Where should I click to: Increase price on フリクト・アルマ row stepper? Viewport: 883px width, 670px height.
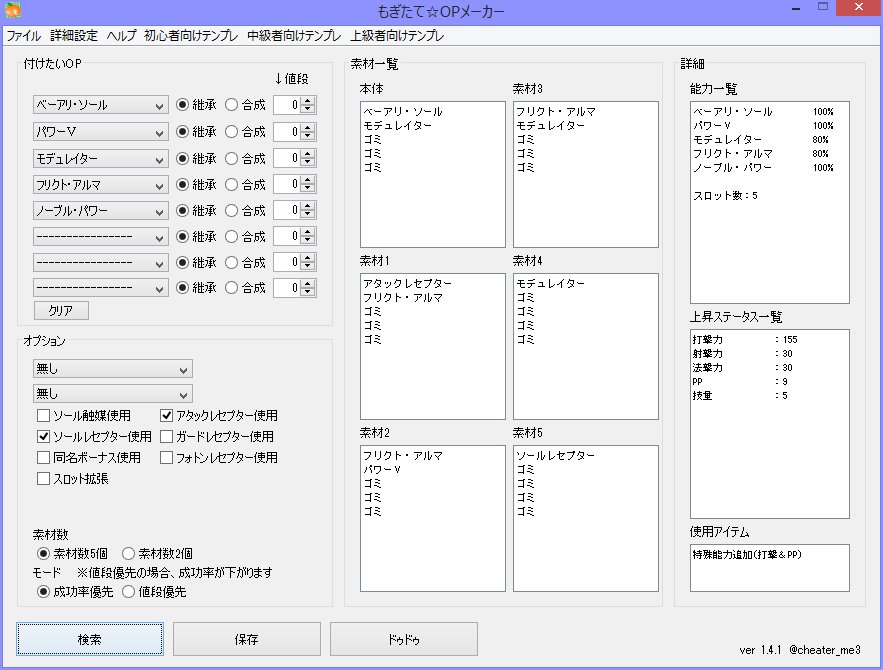[x=307, y=180]
